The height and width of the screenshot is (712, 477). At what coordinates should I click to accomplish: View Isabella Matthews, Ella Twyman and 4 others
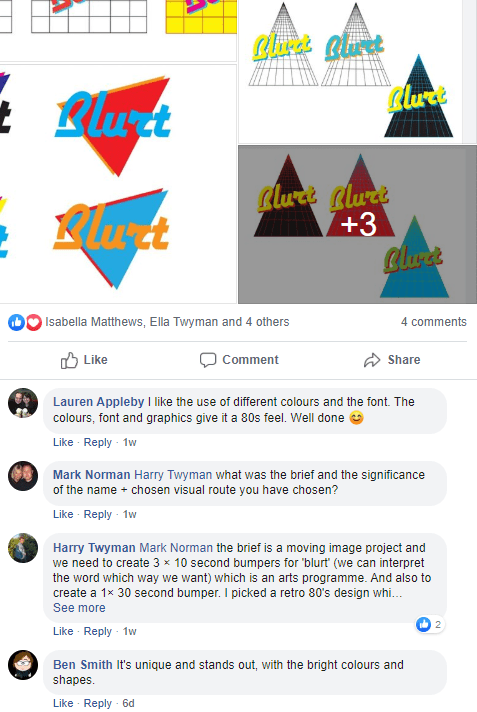click(167, 322)
